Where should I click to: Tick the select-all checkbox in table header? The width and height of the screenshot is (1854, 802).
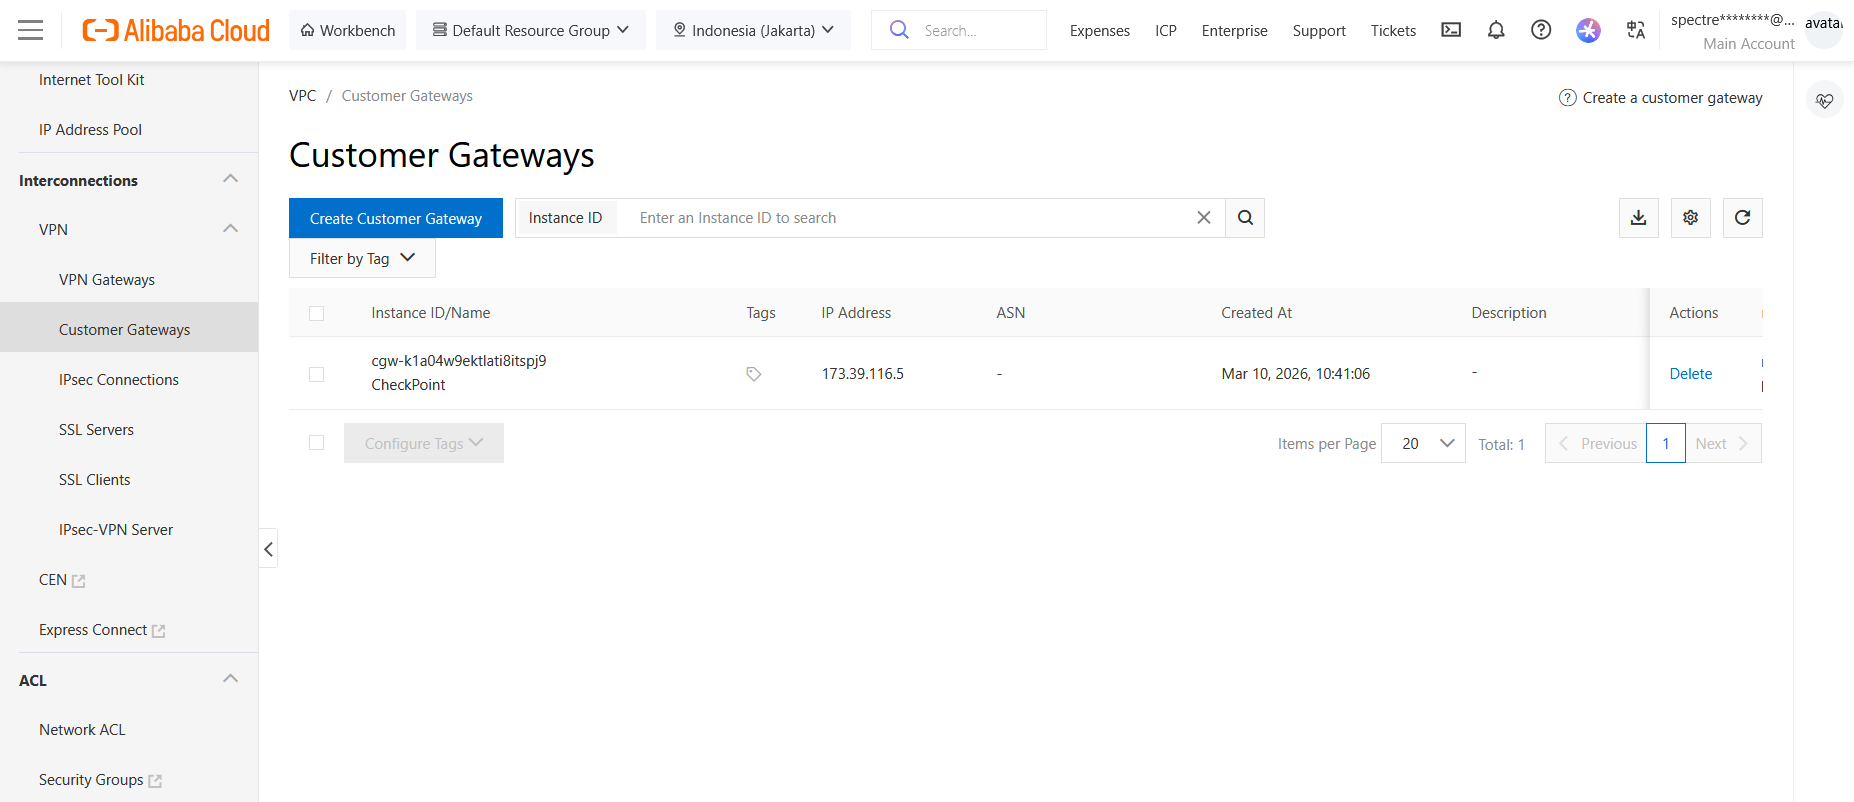tap(317, 313)
